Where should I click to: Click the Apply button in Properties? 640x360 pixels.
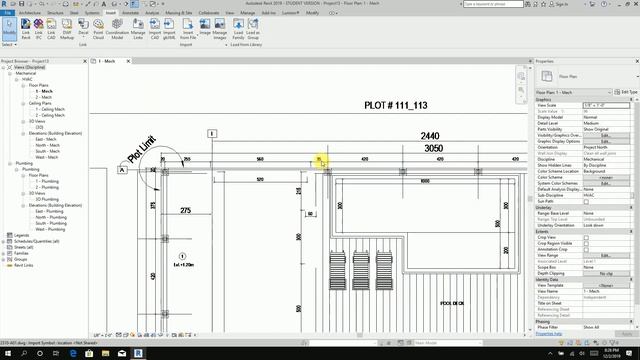627,334
